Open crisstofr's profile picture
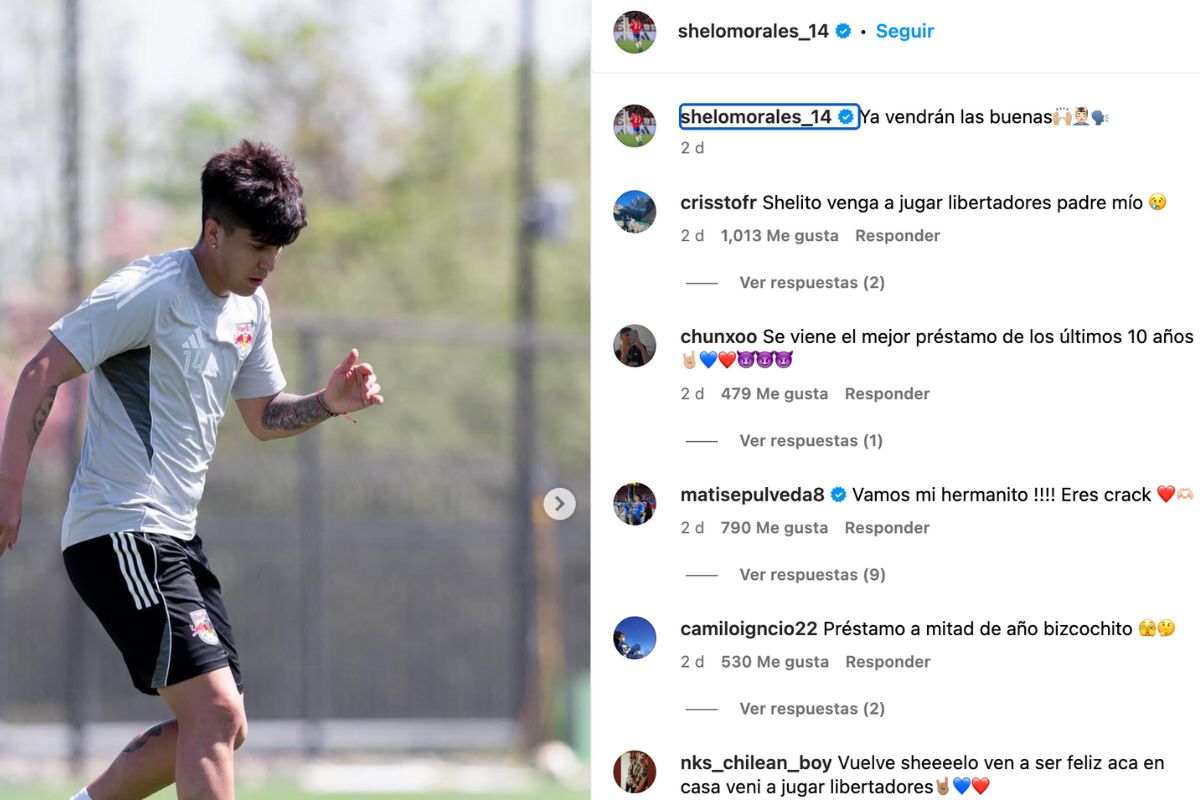1200x800 pixels. click(634, 211)
